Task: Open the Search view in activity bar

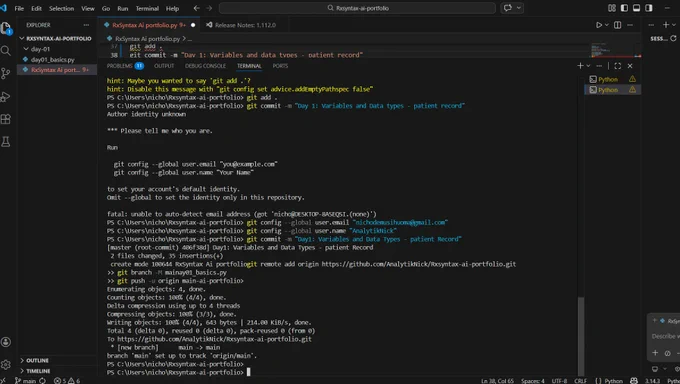Action: pyautogui.click(x=6, y=51)
